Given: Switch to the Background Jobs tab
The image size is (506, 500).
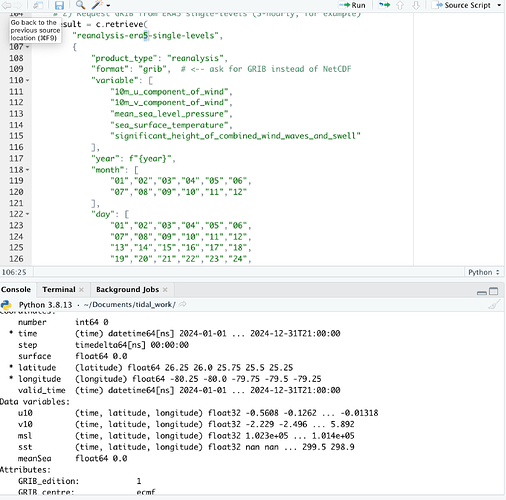Looking at the screenshot, I should click(127, 289).
